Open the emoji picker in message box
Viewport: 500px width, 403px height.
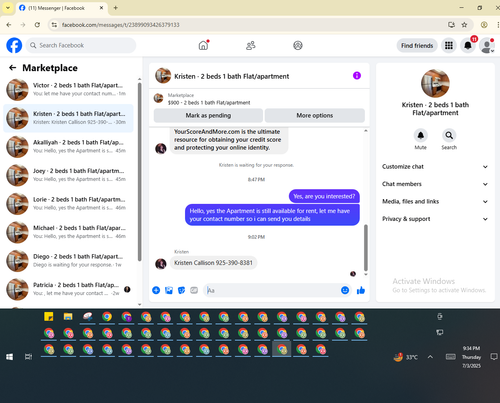coord(345,290)
